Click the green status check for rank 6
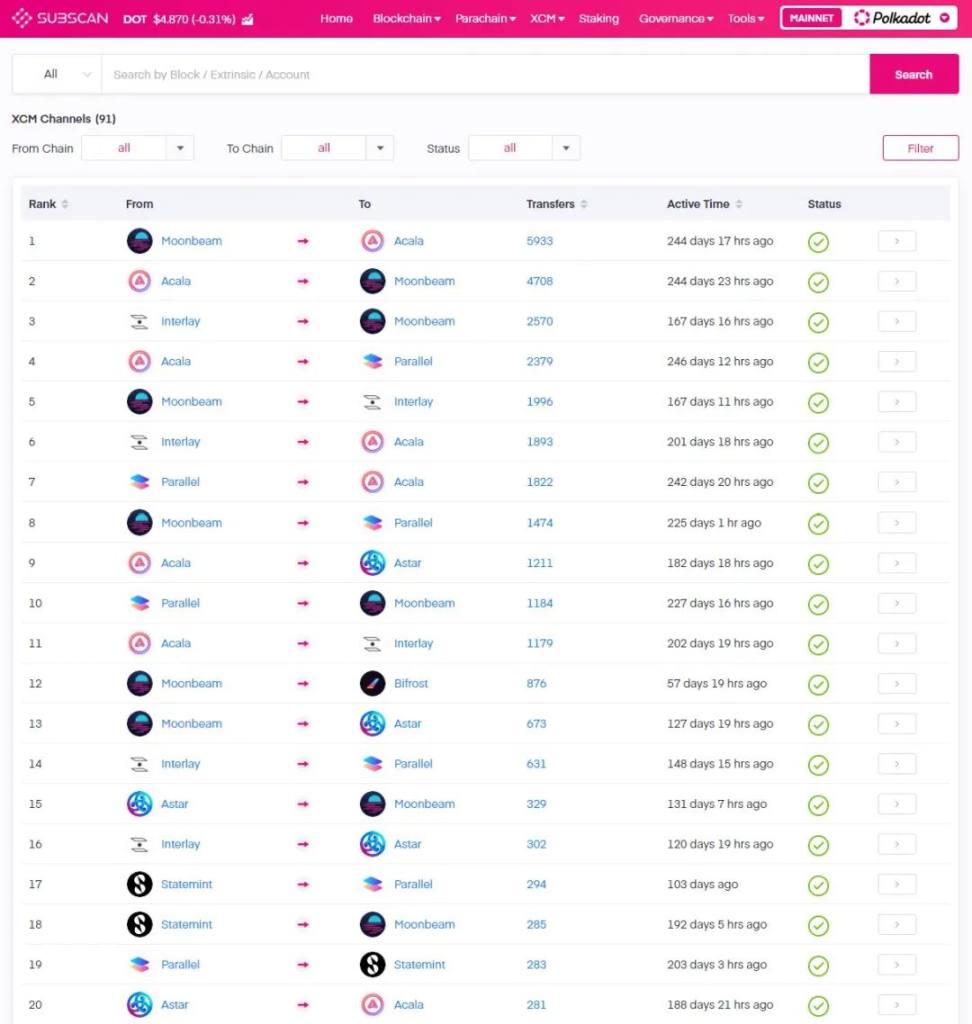This screenshot has height=1024, width=972. click(x=818, y=443)
